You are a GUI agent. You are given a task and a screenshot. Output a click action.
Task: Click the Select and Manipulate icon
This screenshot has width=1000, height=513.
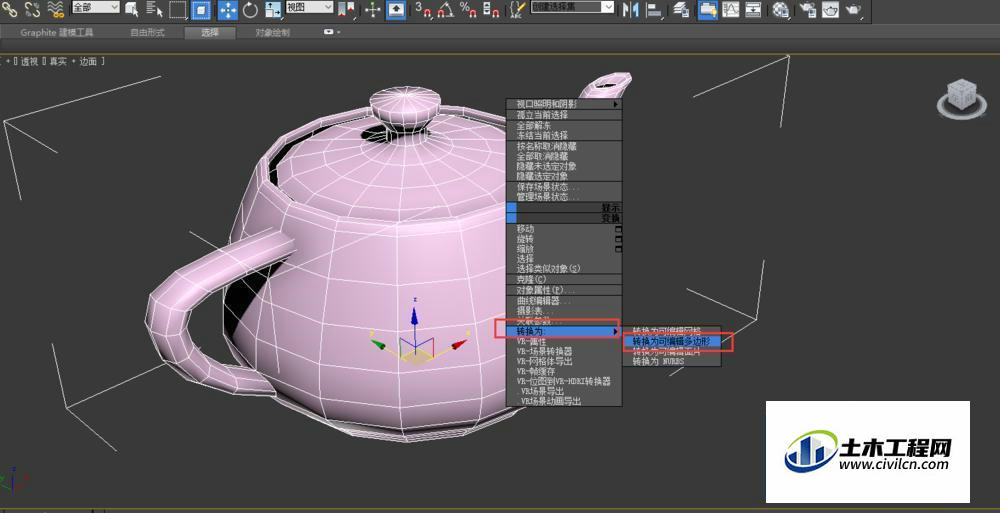373,10
